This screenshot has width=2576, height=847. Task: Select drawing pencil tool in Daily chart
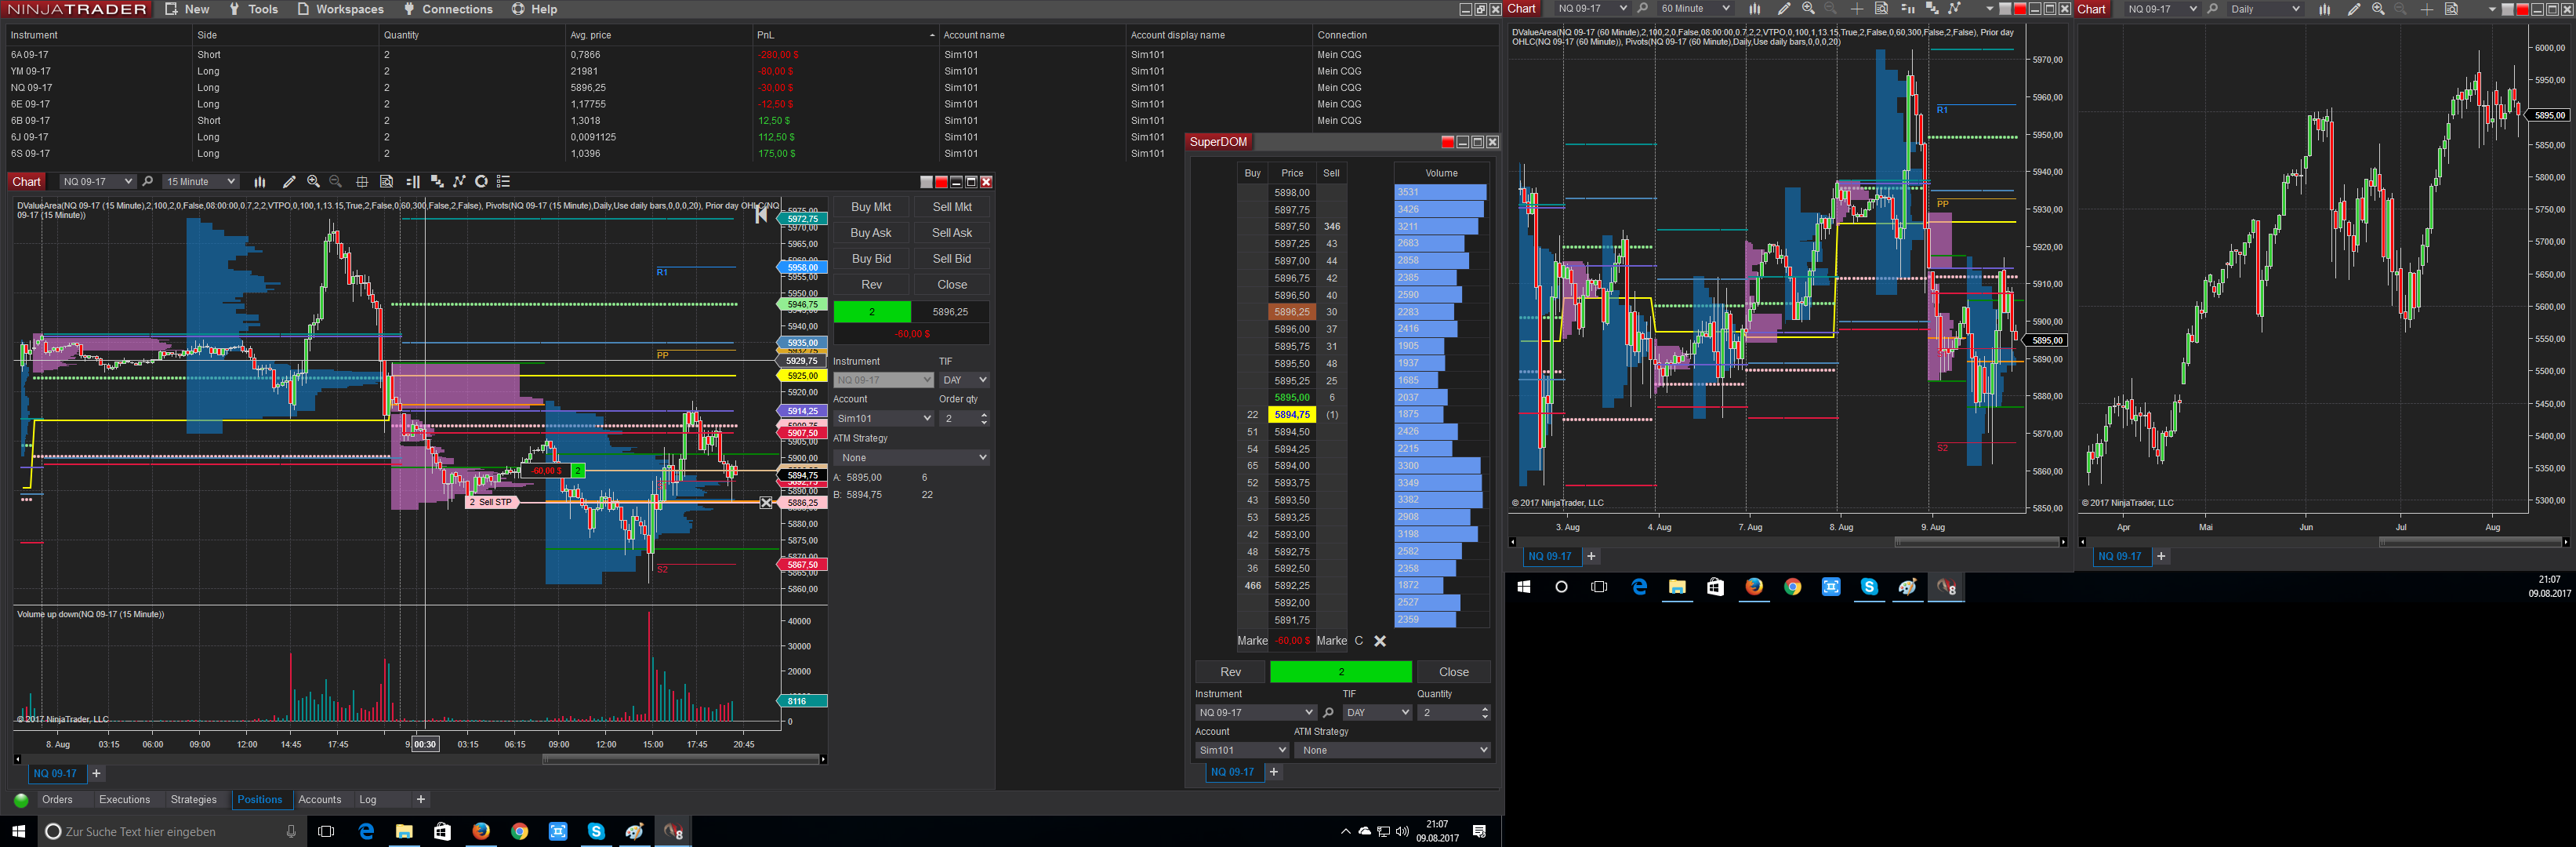[x=2354, y=9]
